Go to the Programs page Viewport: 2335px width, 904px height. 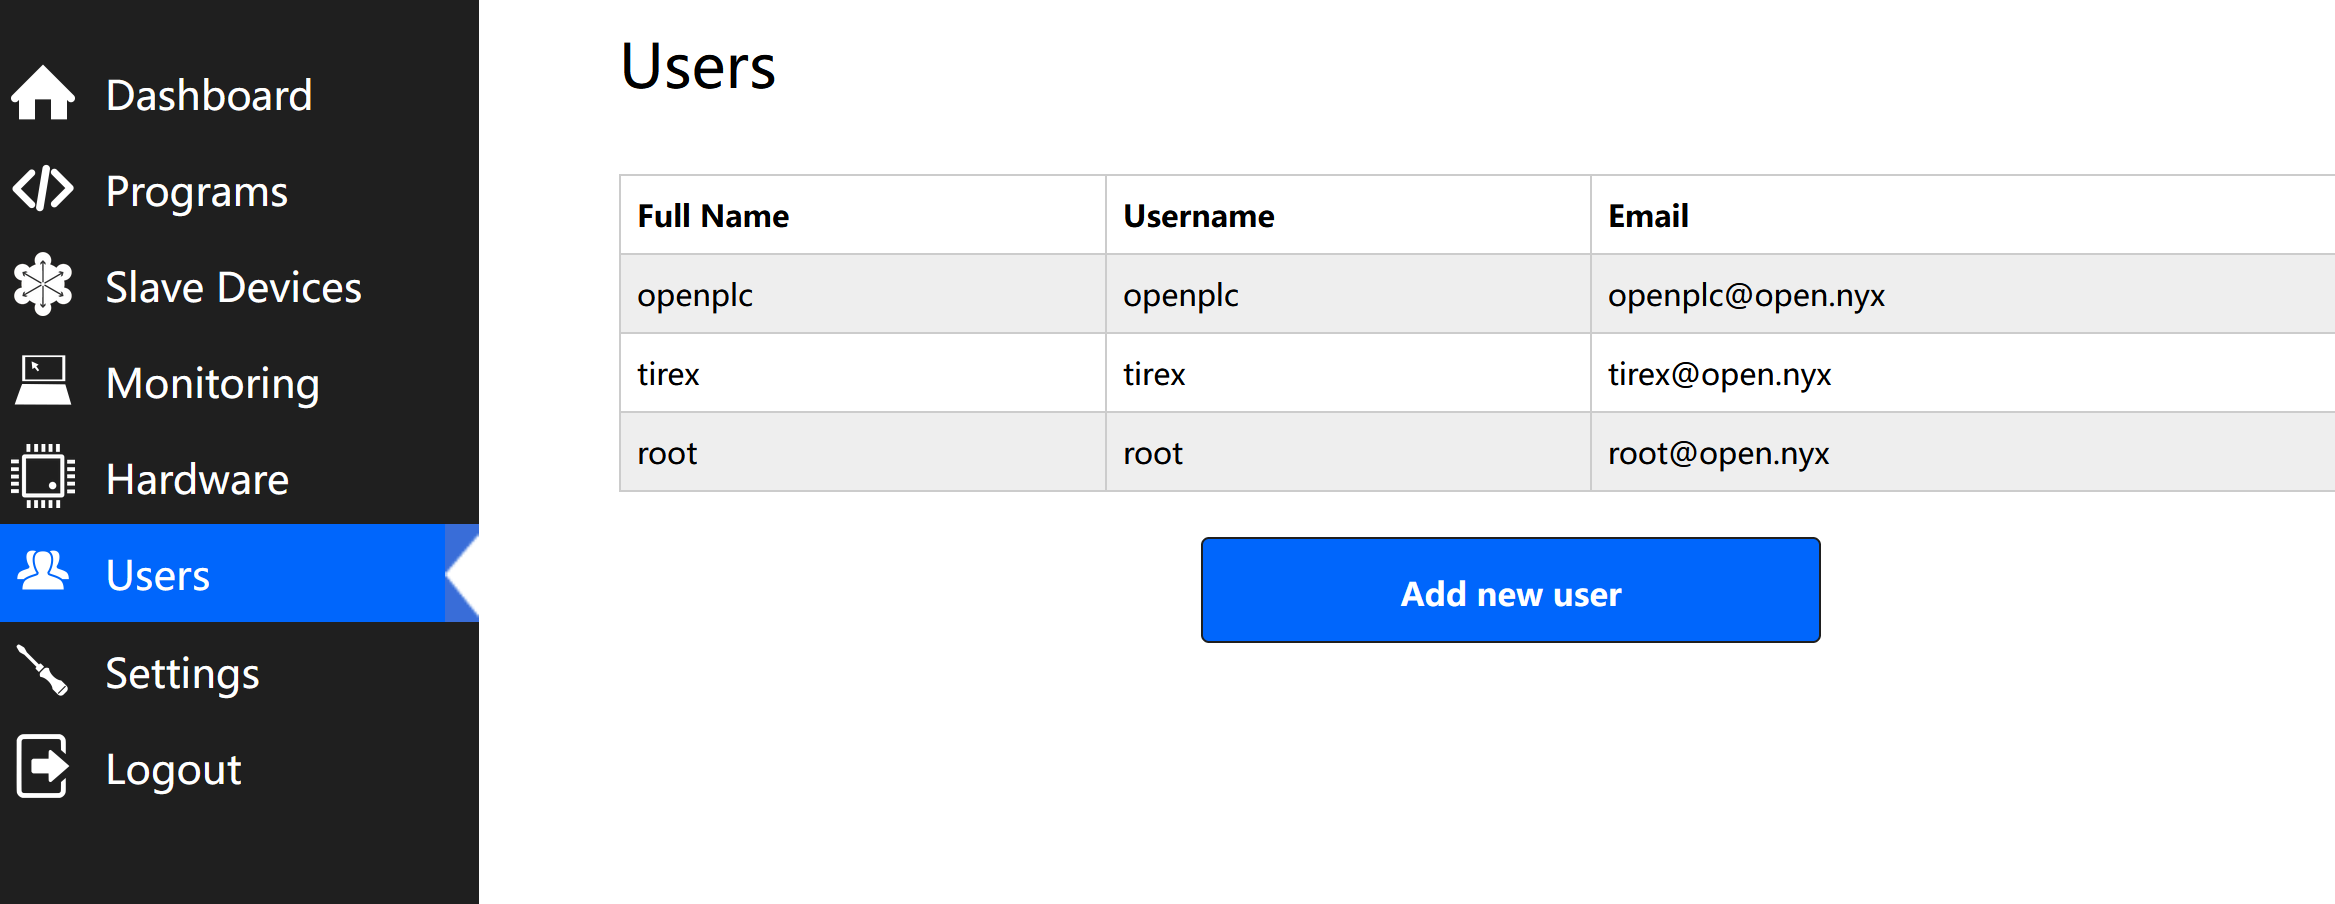pyautogui.click(x=197, y=192)
